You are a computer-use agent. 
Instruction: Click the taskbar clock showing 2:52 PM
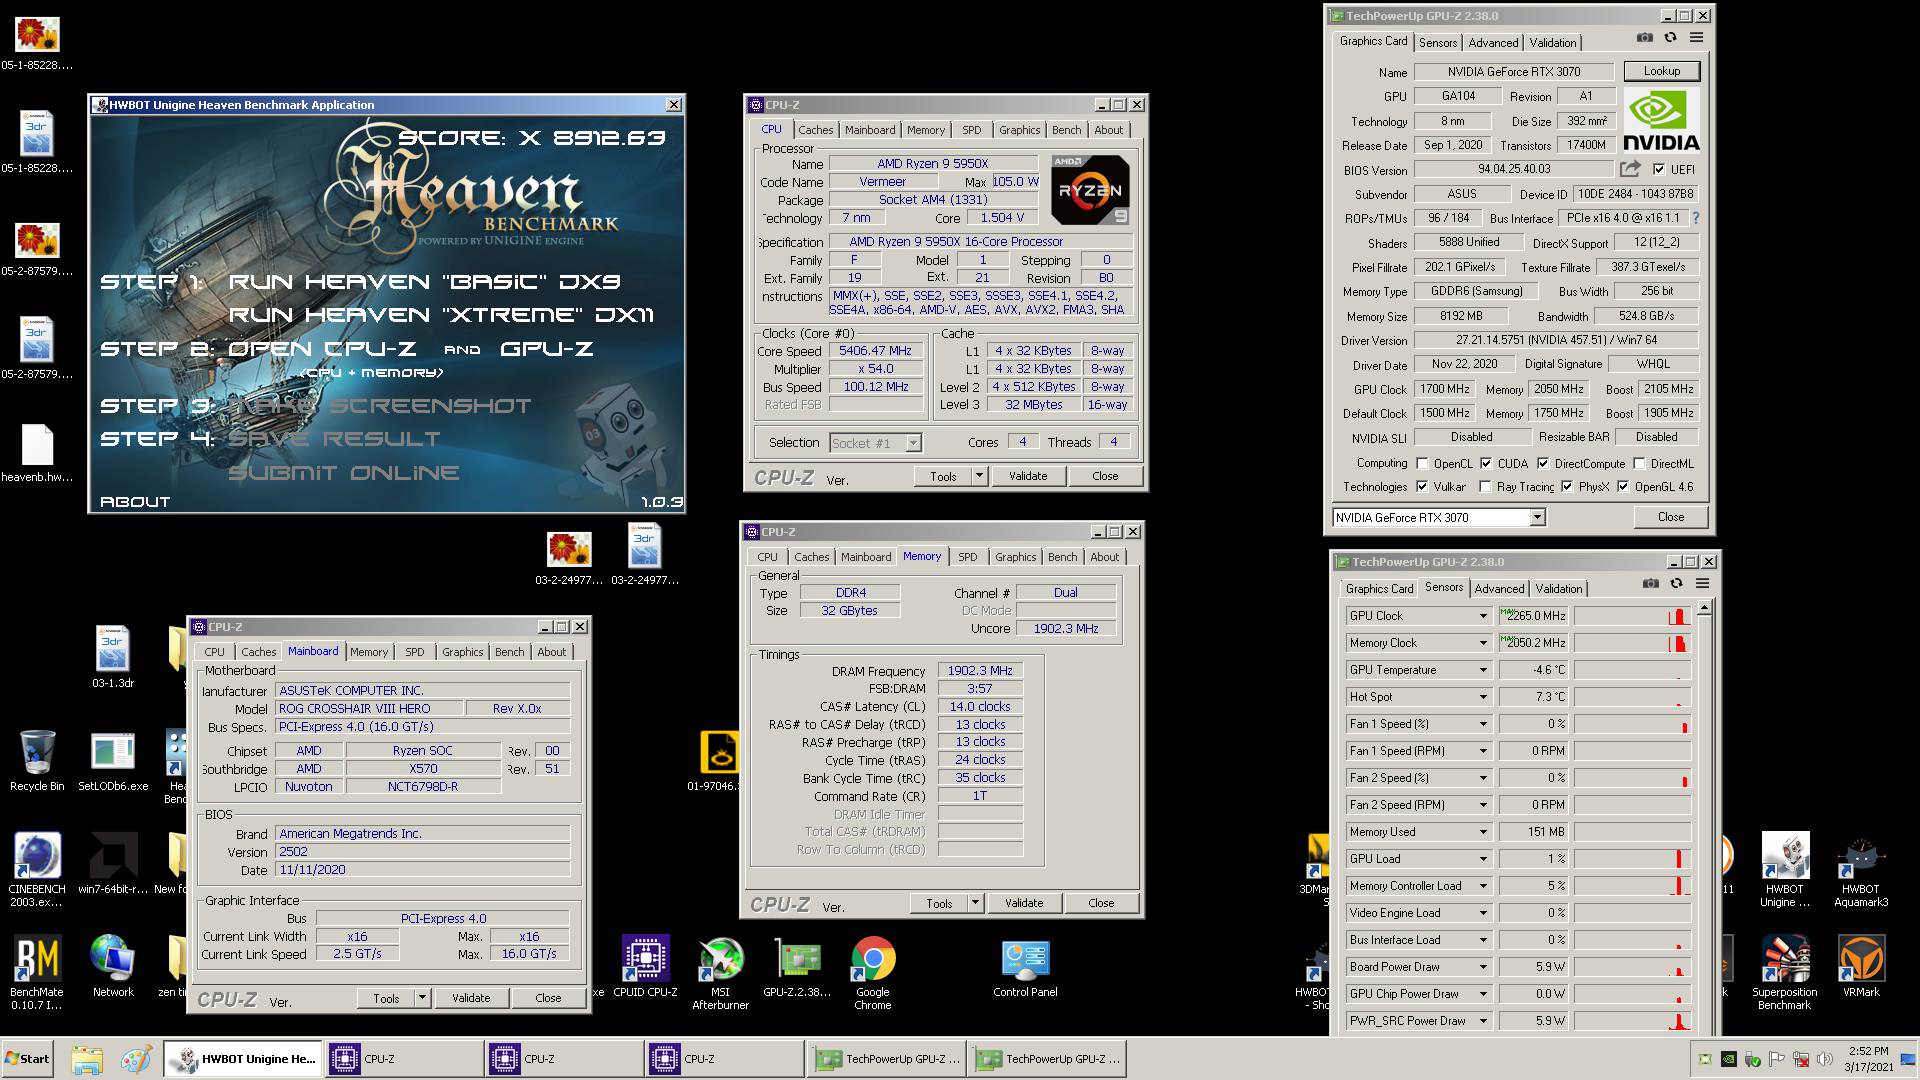point(1867,1051)
